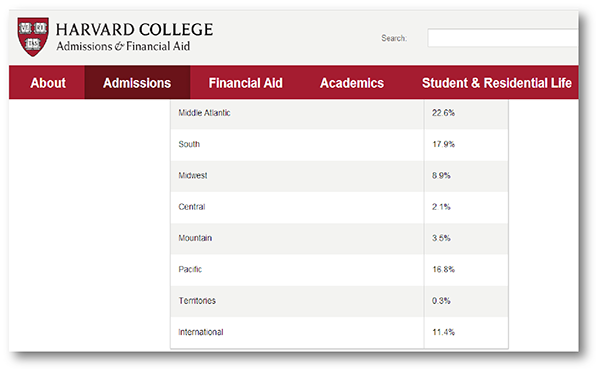This screenshot has width=600, height=373.
Task: Click the Central region label
Action: click(x=192, y=207)
